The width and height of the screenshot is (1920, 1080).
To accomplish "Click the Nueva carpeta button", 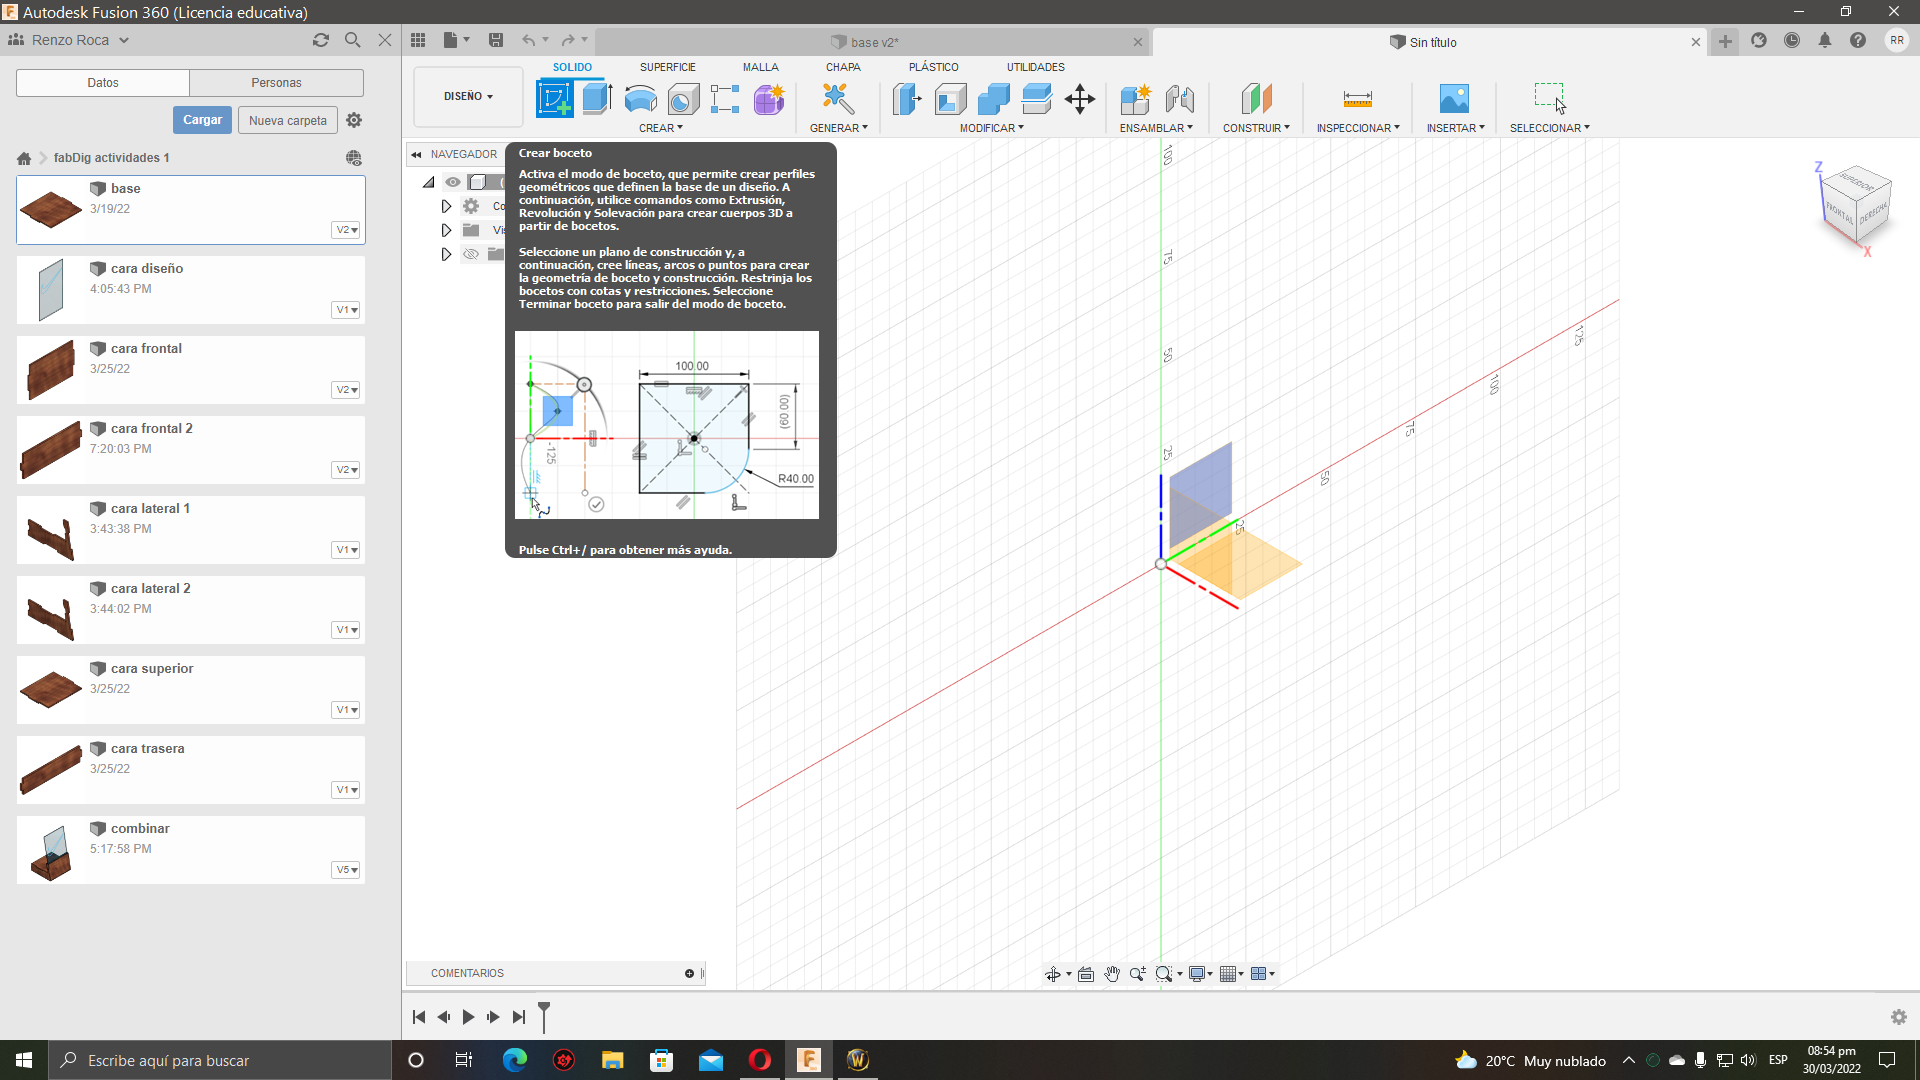I will tap(287, 120).
